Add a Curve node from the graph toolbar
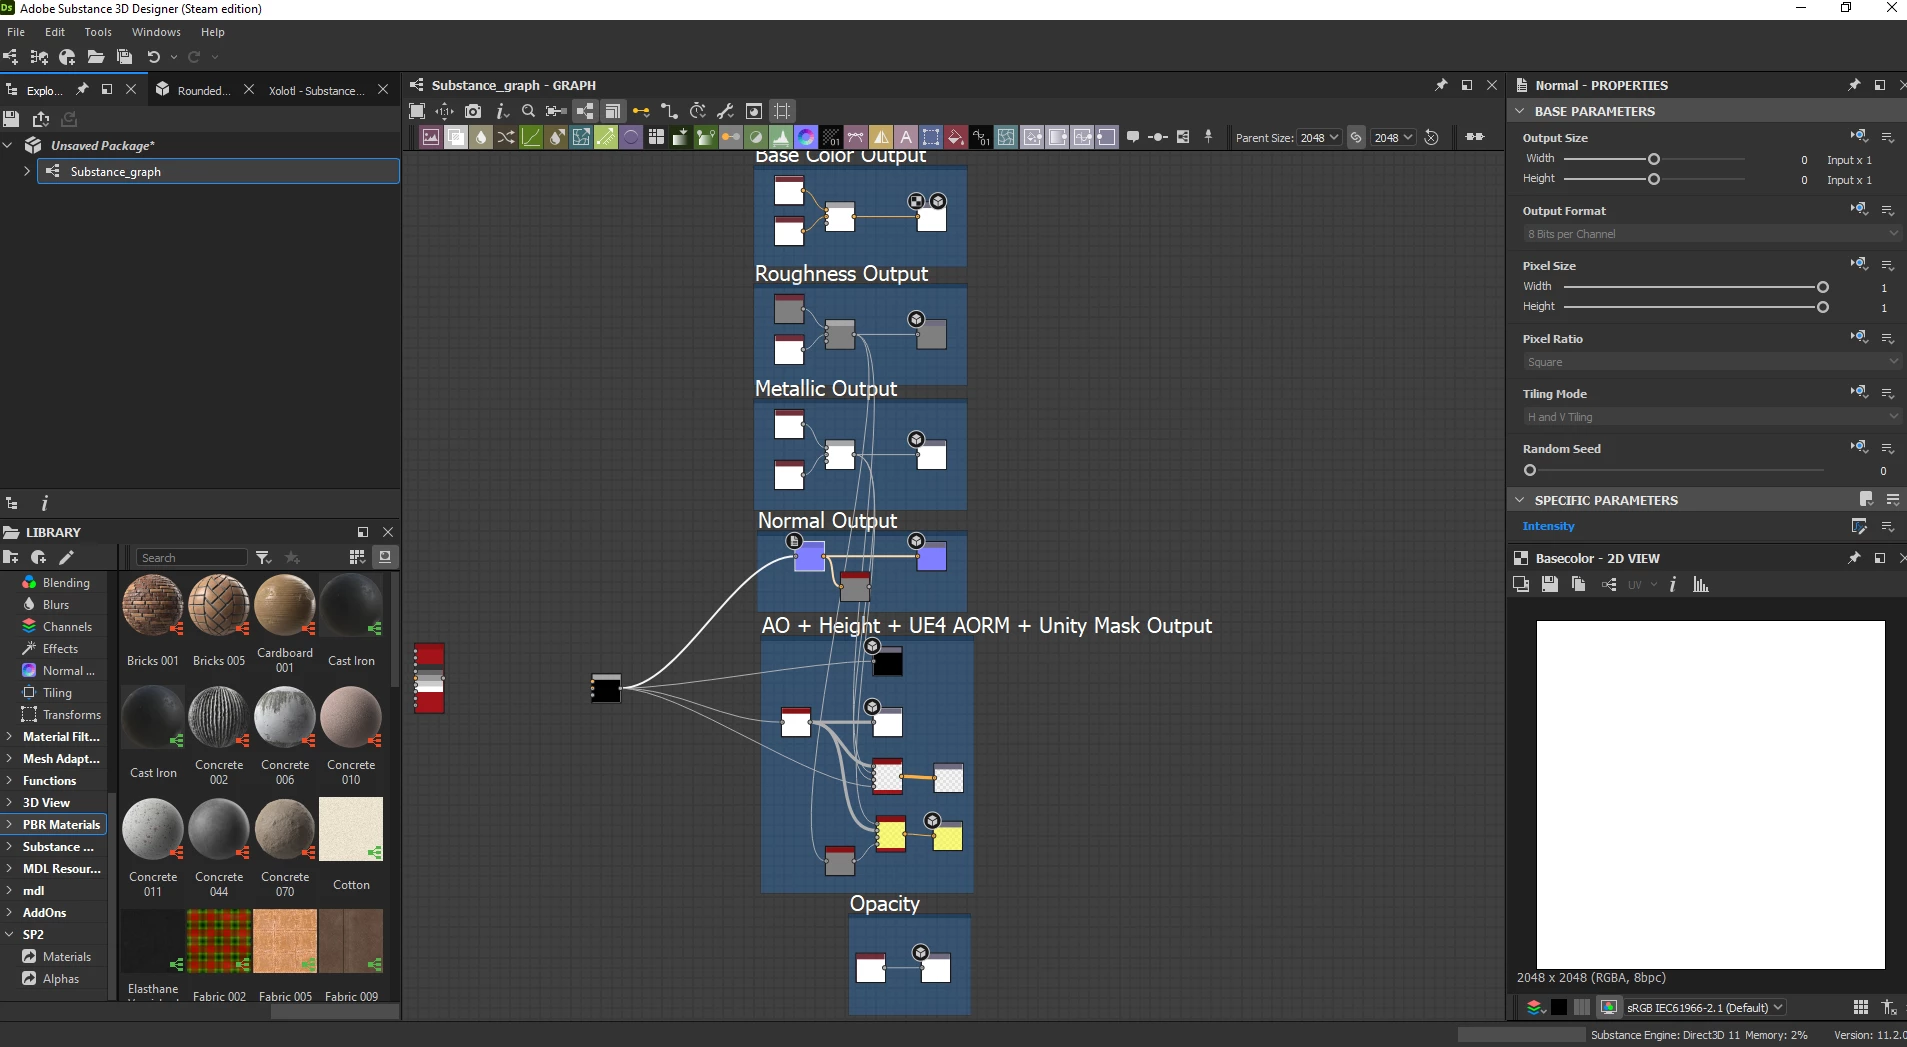Image resolution: width=1907 pixels, height=1047 pixels. (x=531, y=137)
